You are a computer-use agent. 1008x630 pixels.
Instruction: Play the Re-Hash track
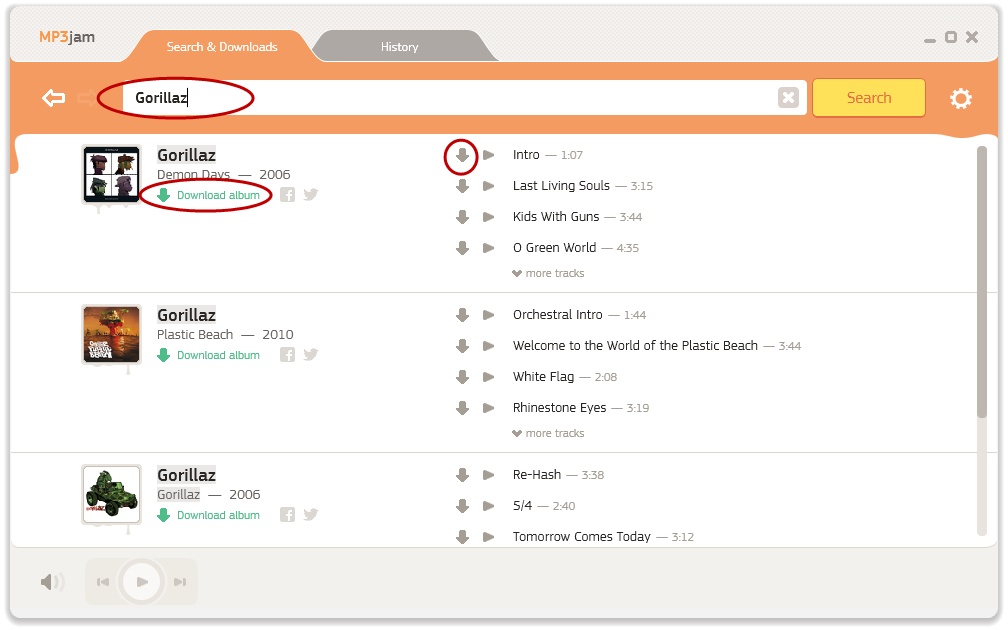click(489, 475)
